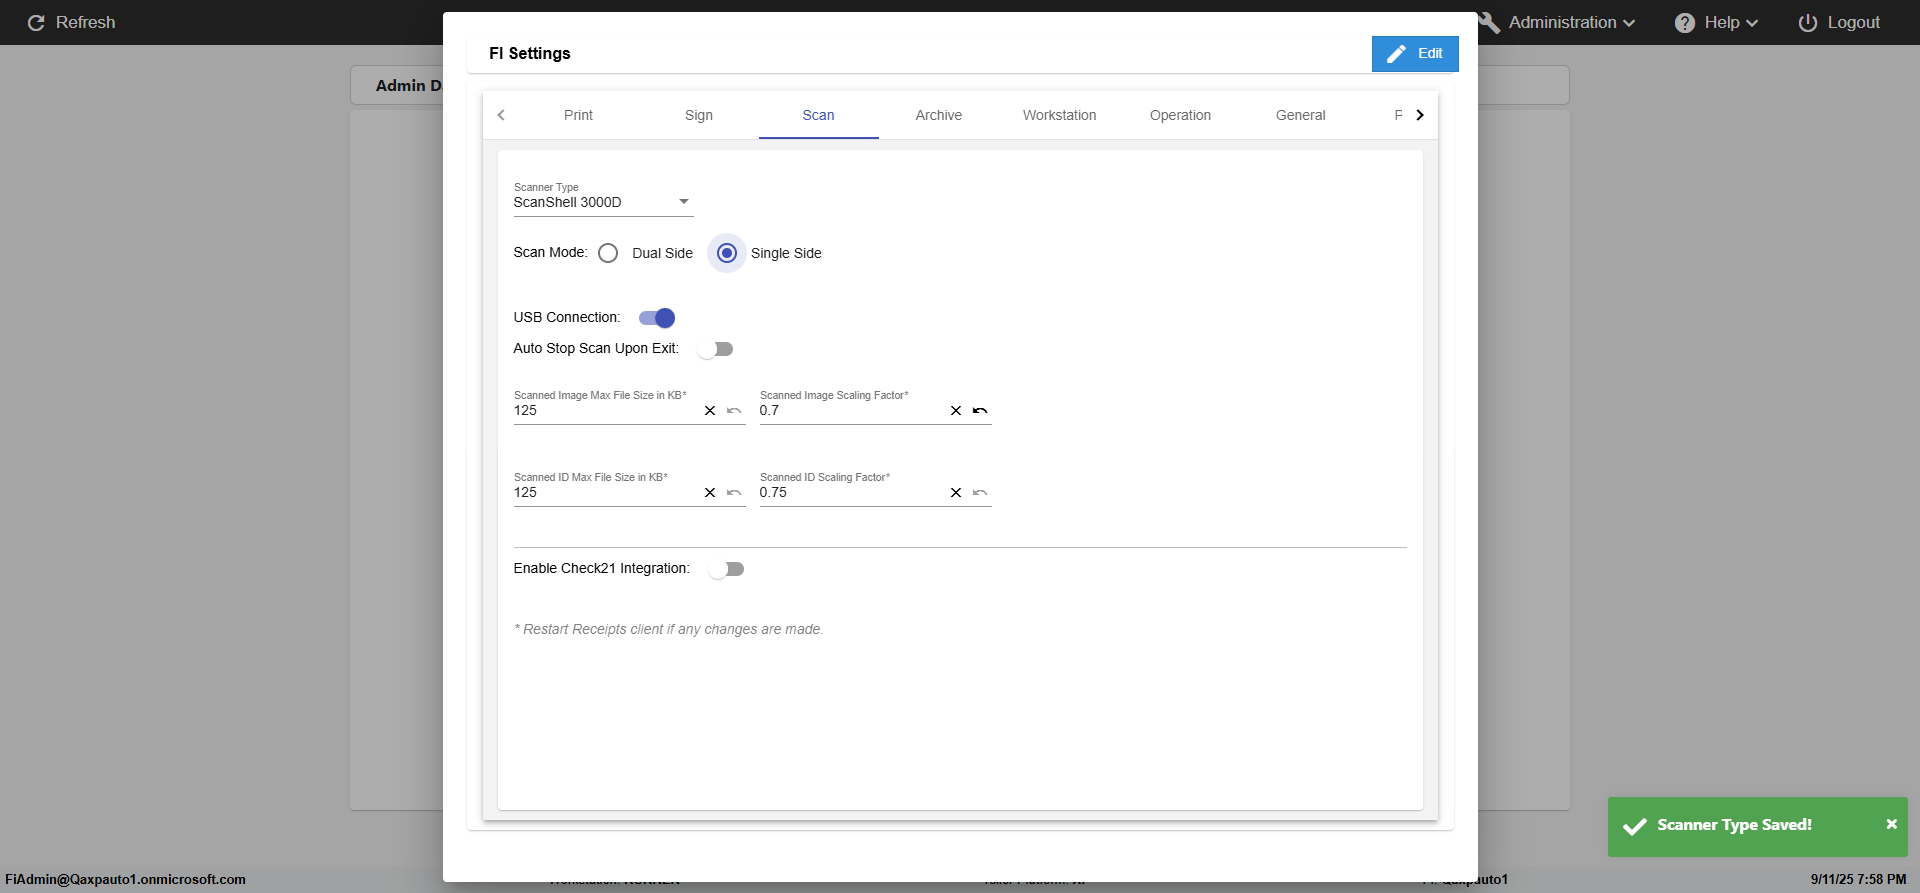Select the Dual Side scan mode
The height and width of the screenshot is (893, 1920).
(x=608, y=253)
